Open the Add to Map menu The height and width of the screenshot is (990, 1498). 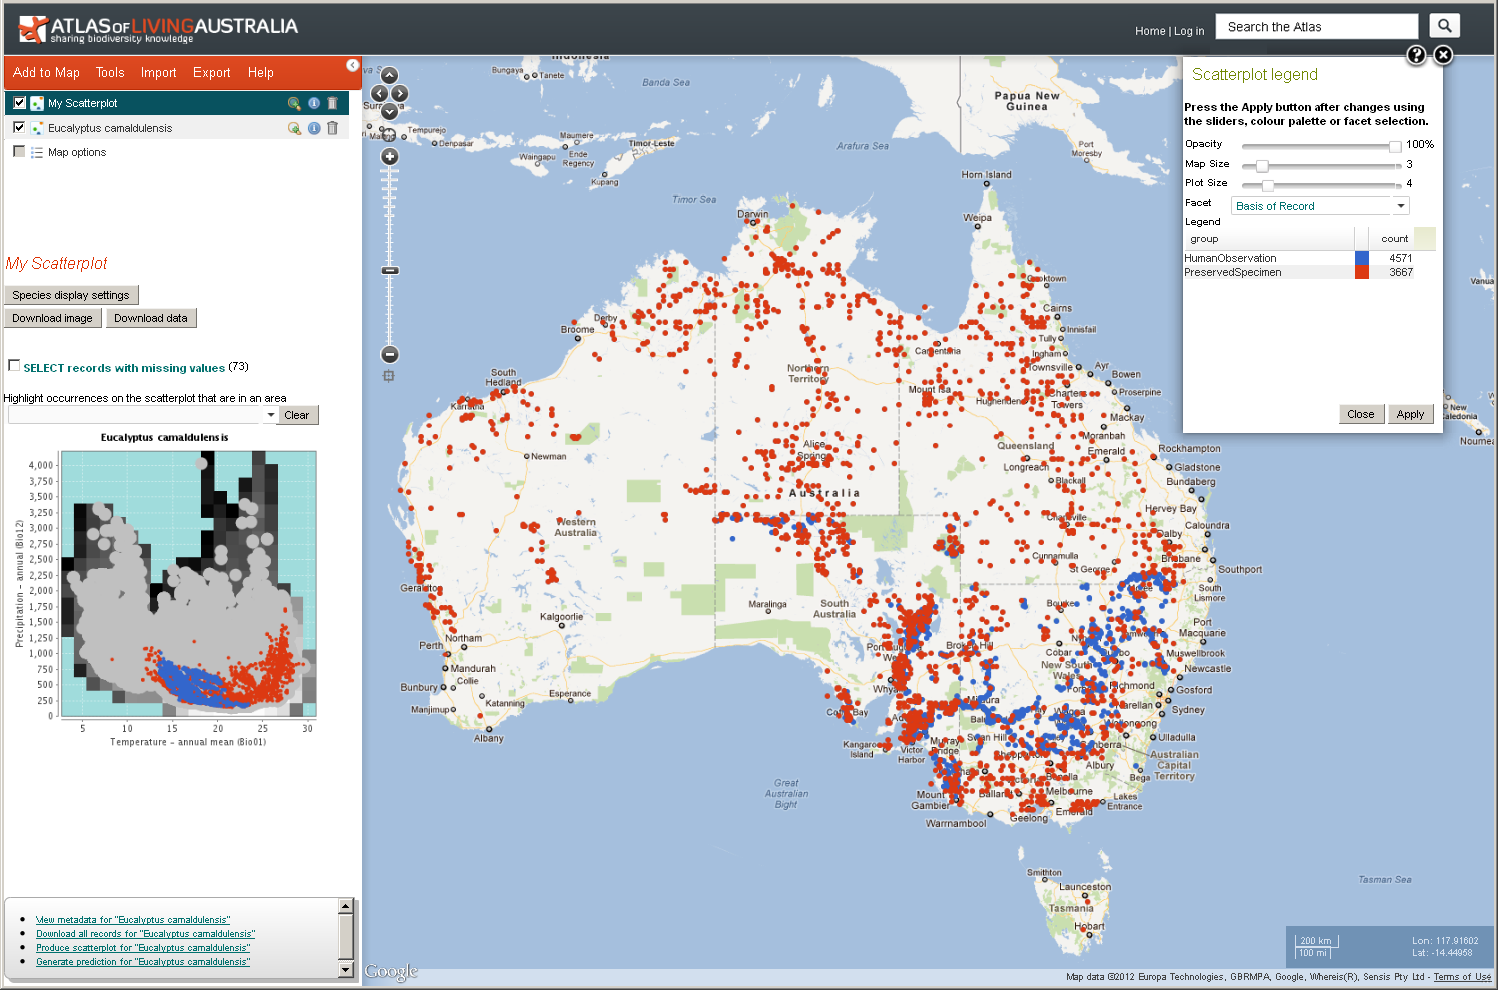pos(46,73)
